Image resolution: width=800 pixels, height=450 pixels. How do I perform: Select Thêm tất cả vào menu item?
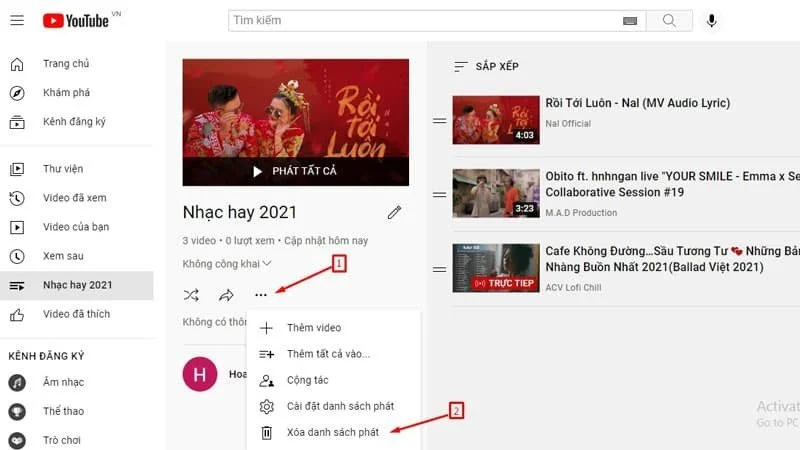(334, 354)
